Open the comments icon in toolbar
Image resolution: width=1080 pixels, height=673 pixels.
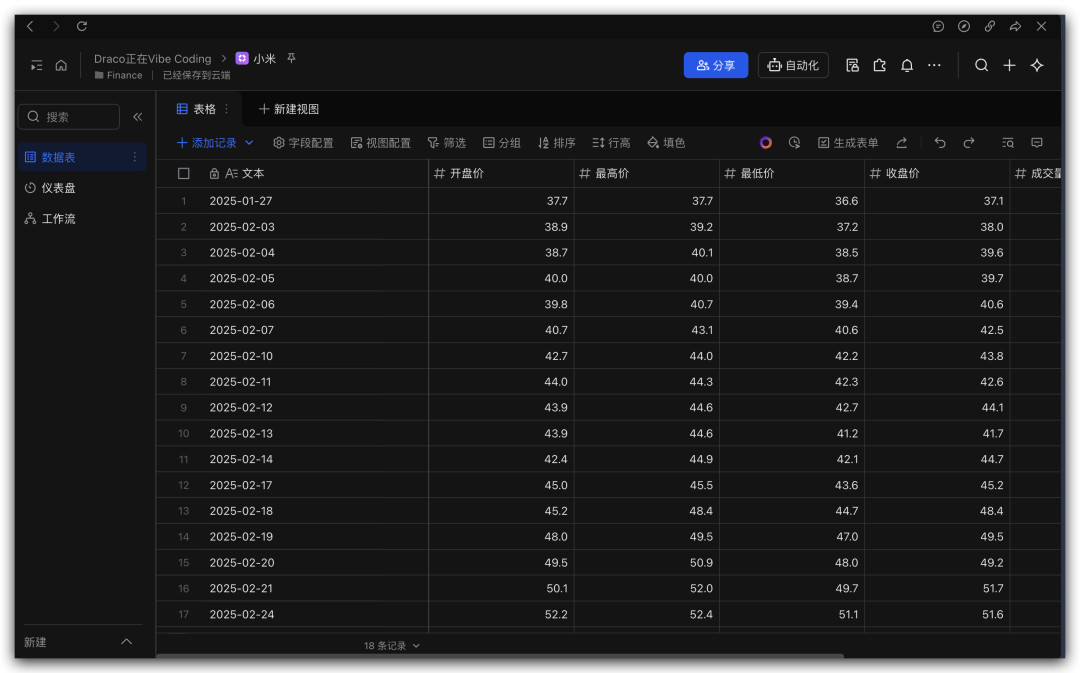(1037, 143)
